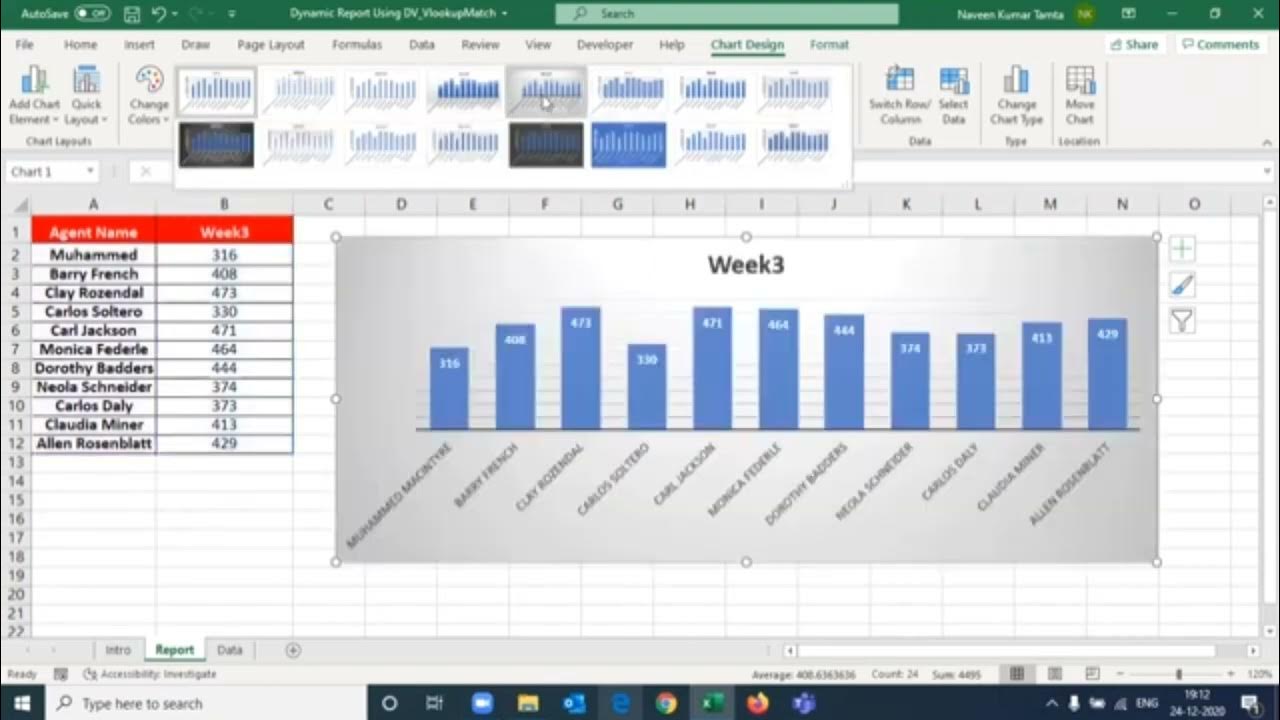Open the Quick Layout dropdown
The width and height of the screenshot is (1280, 720).
(86, 96)
